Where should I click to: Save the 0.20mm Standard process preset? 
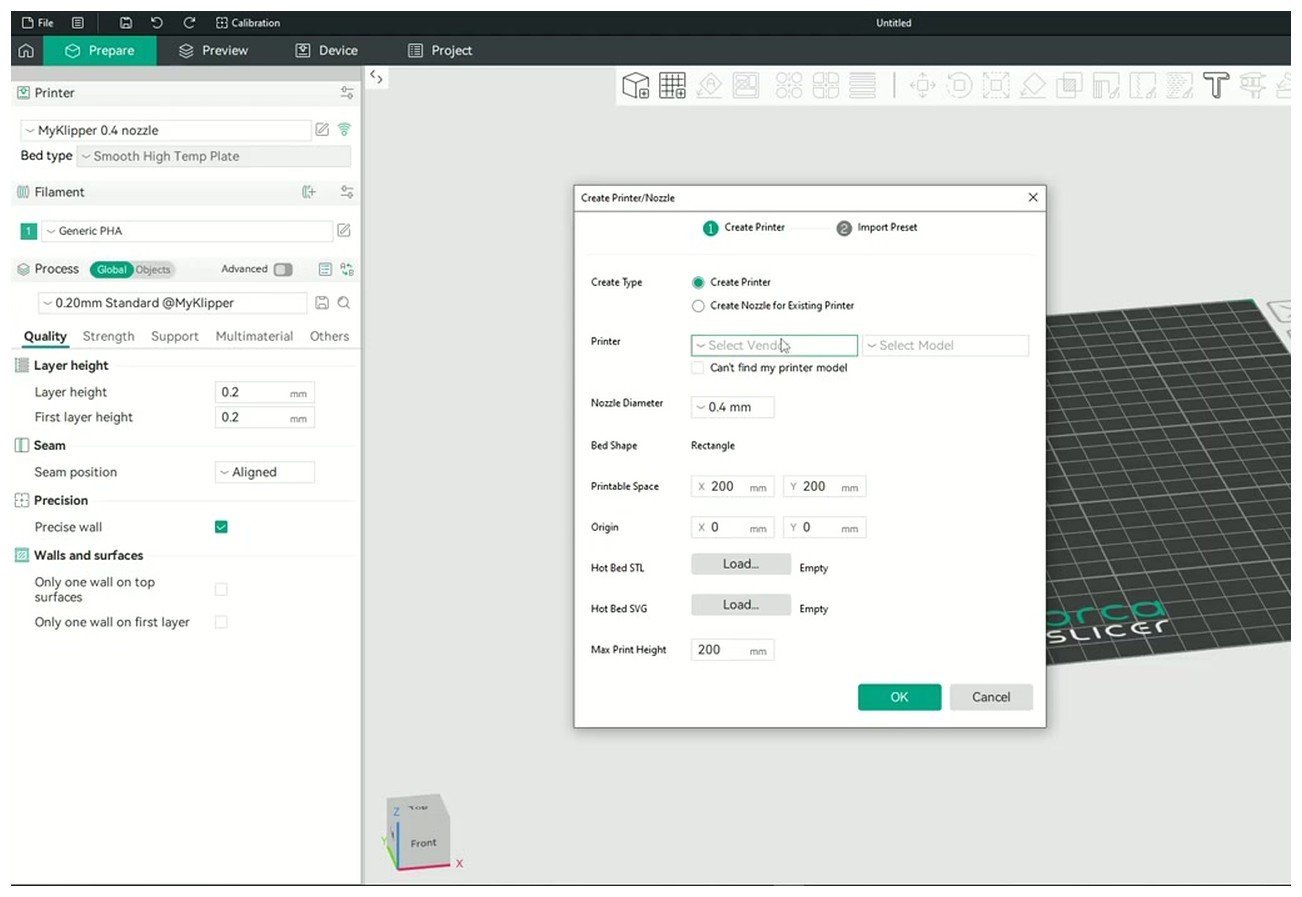pos(322,303)
